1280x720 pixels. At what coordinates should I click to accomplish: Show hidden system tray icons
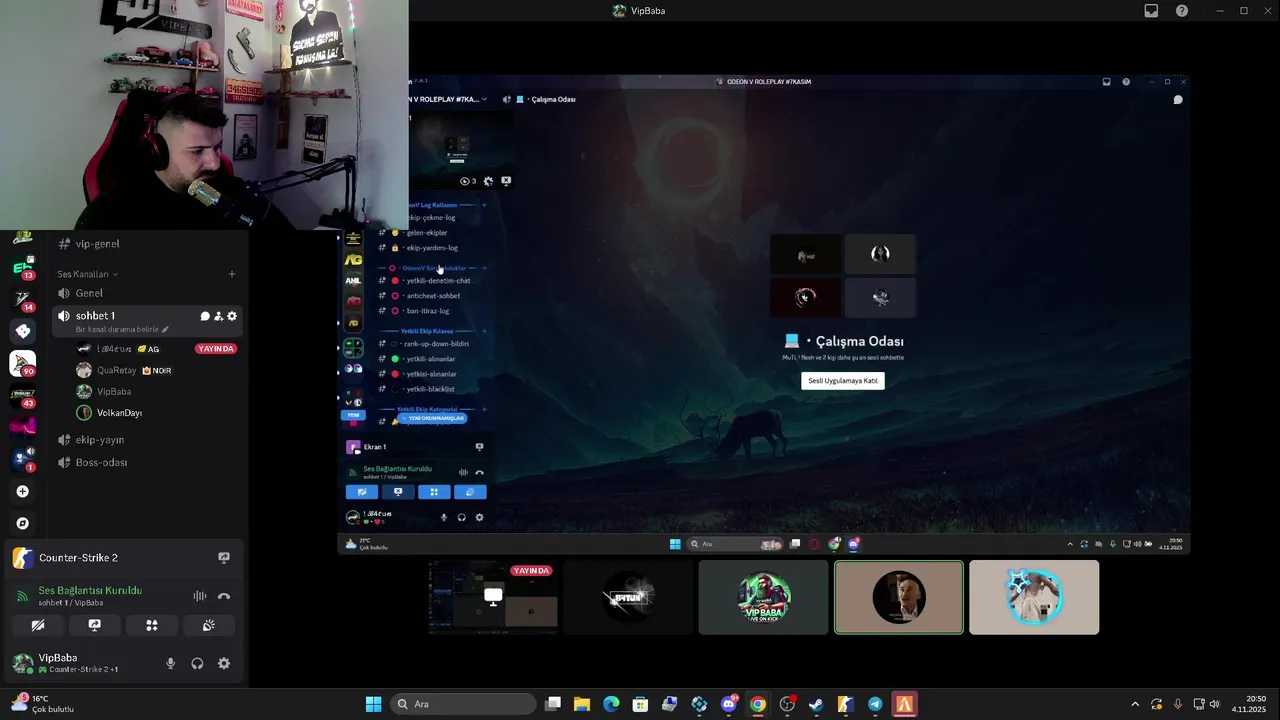click(x=1134, y=704)
